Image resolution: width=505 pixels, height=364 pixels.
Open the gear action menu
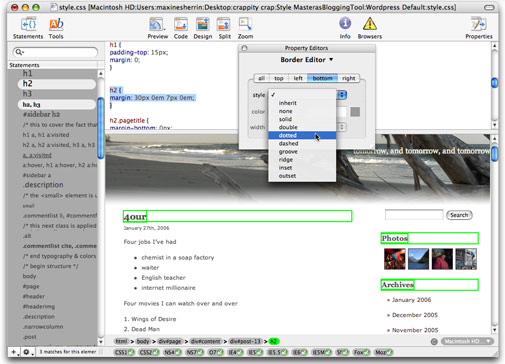point(27,352)
